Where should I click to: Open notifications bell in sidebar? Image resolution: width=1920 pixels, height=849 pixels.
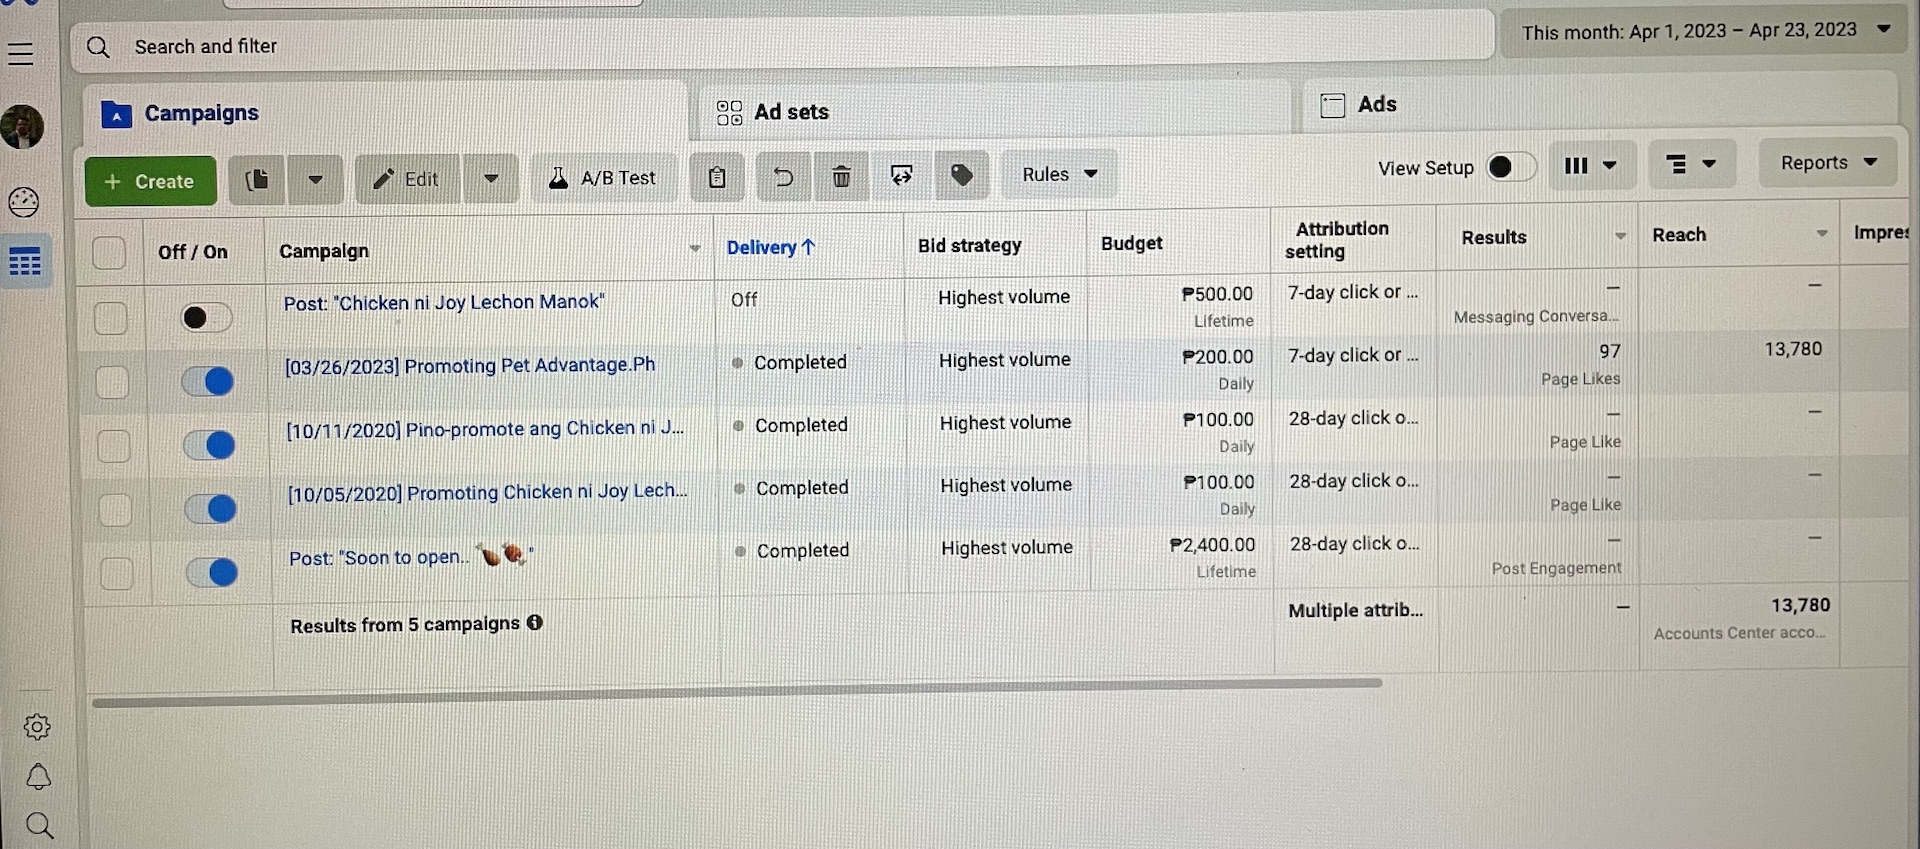[x=38, y=777]
